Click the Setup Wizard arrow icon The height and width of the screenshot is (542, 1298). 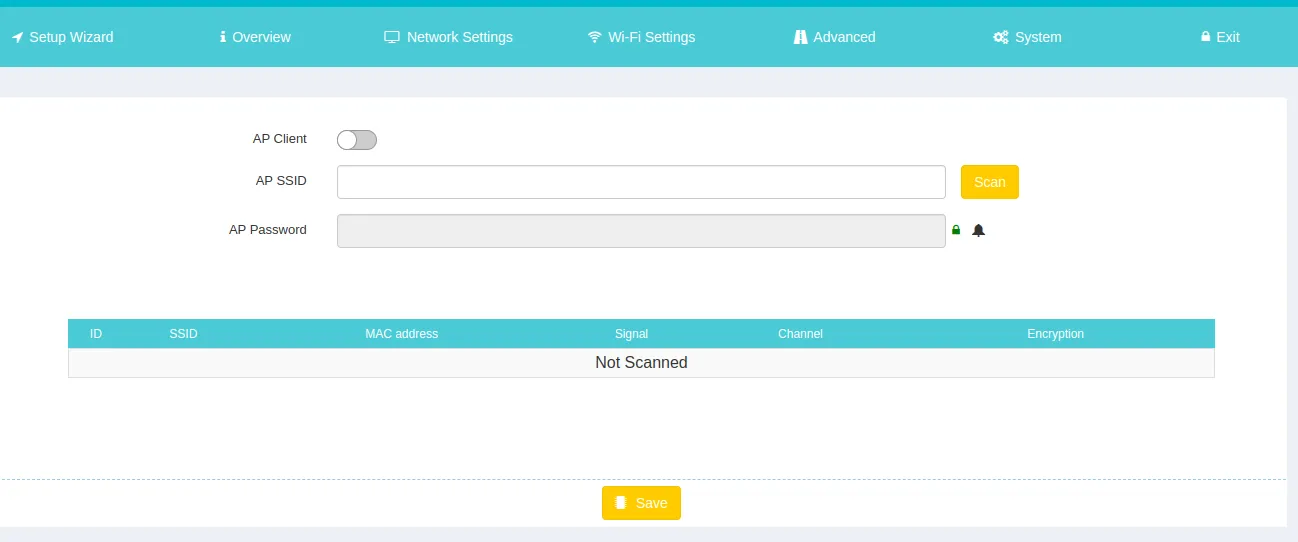click(17, 37)
